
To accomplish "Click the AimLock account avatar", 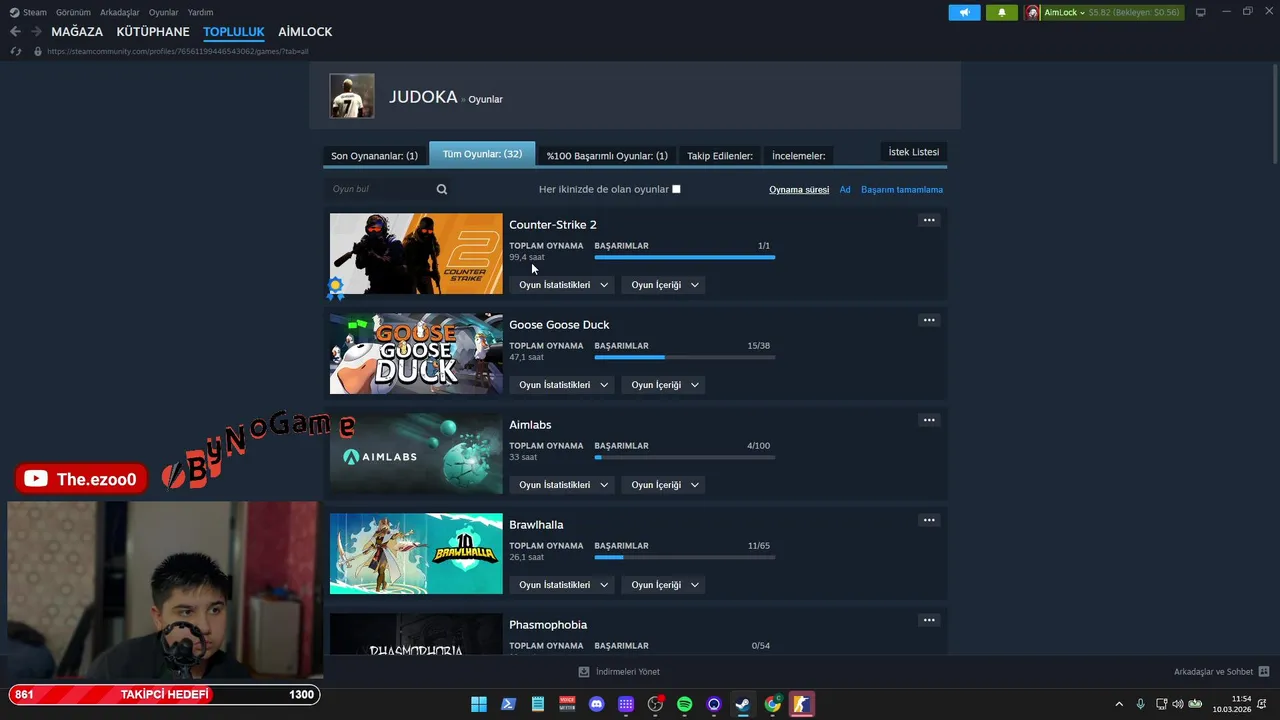I will pyautogui.click(x=1033, y=12).
